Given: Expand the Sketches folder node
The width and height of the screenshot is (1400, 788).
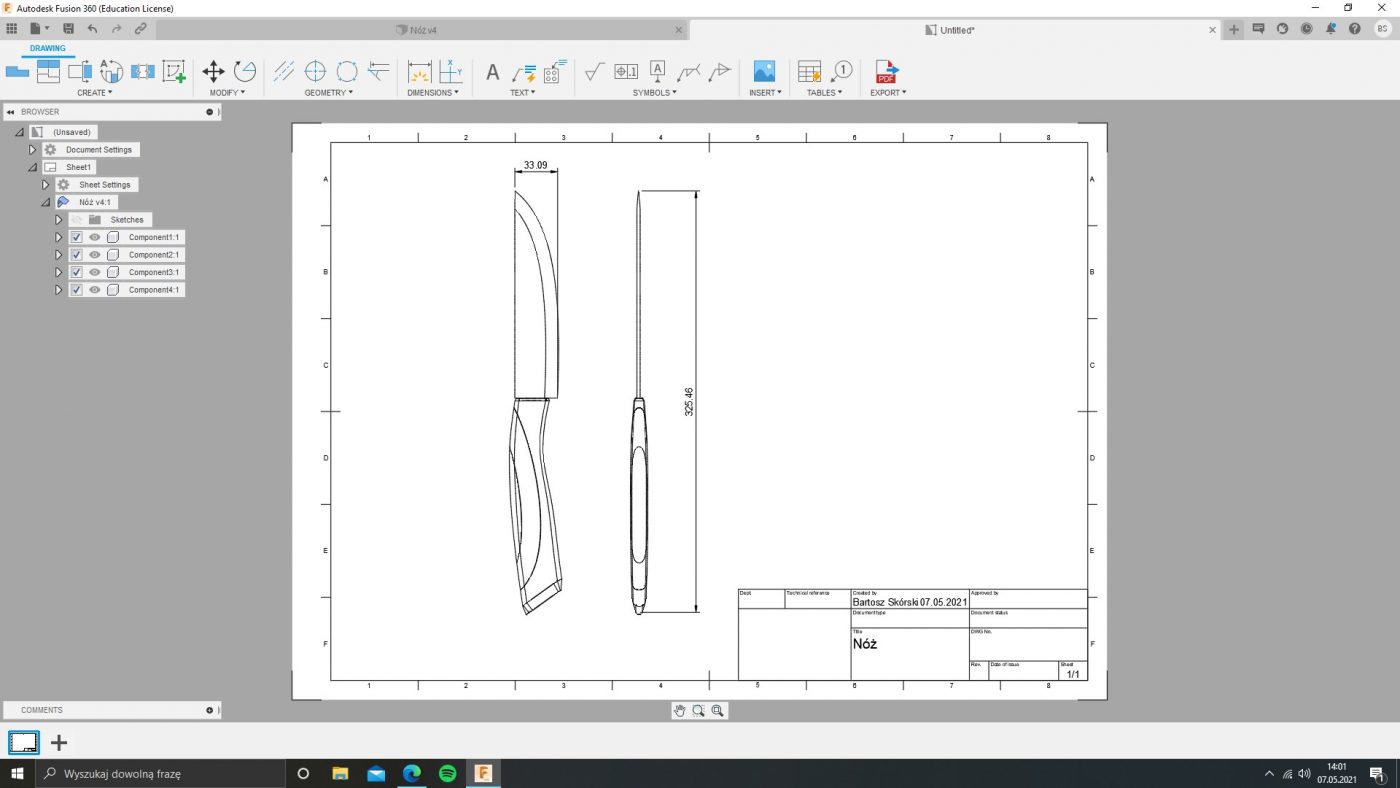Looking at the screenshot, I should click(x=58, y=220).
